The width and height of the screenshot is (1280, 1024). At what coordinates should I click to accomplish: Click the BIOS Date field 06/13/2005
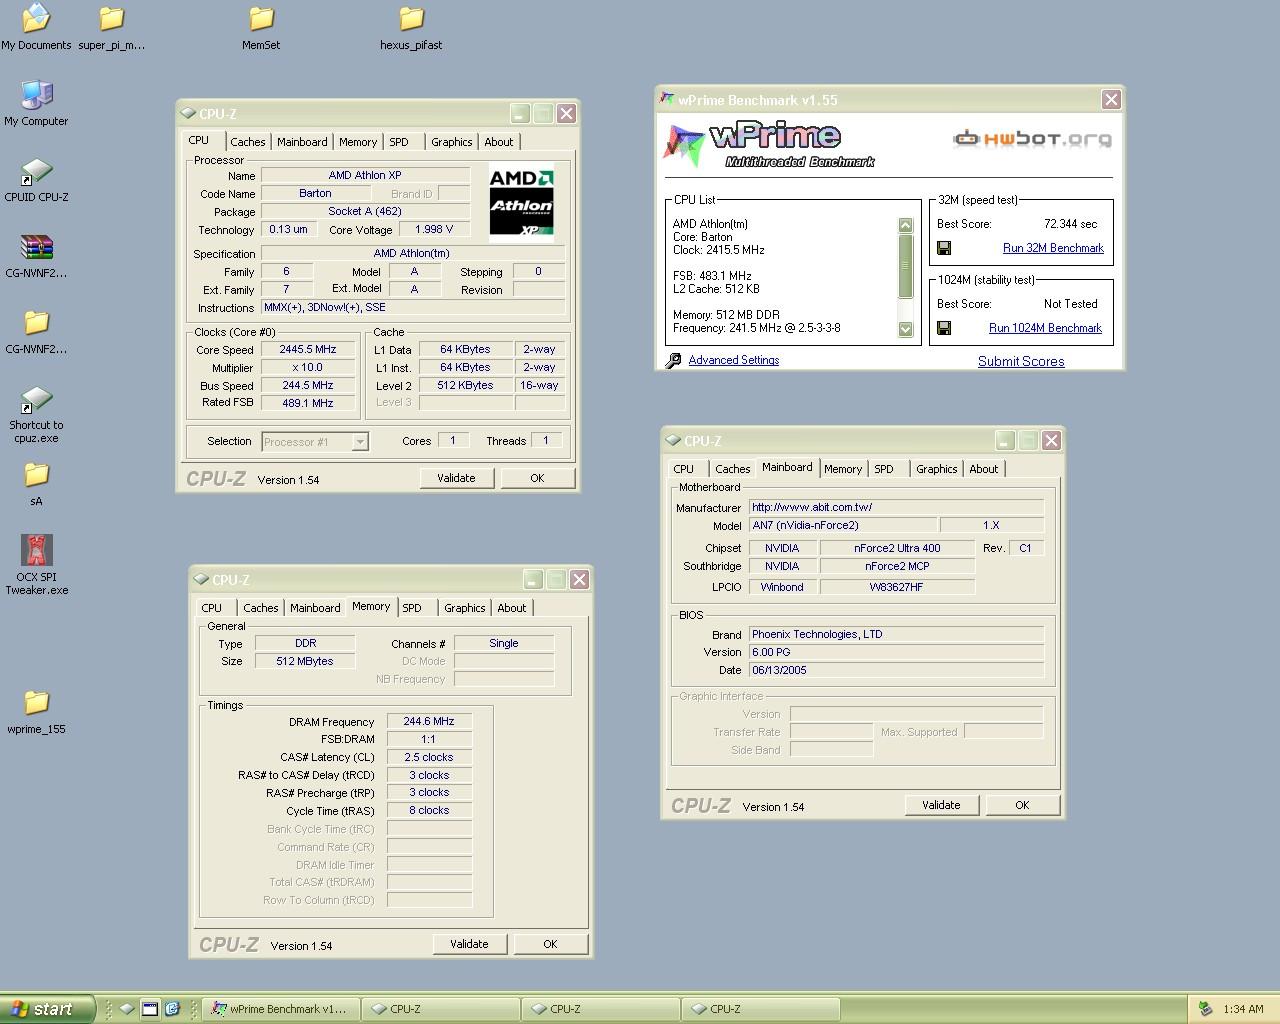tap(896, 670)
